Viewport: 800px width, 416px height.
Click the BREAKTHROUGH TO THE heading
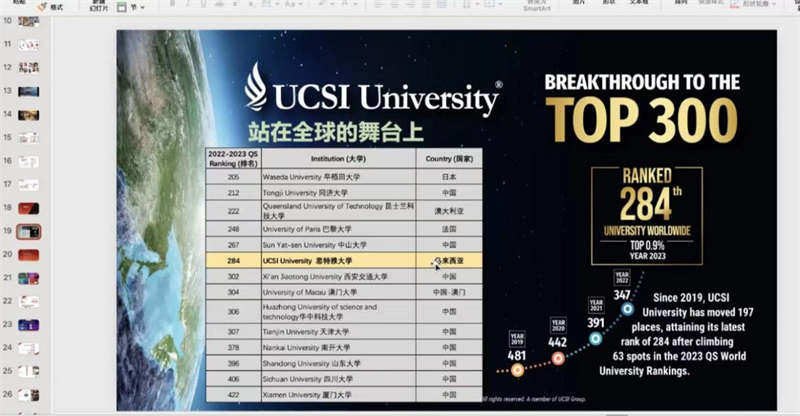tap(642, 82)
